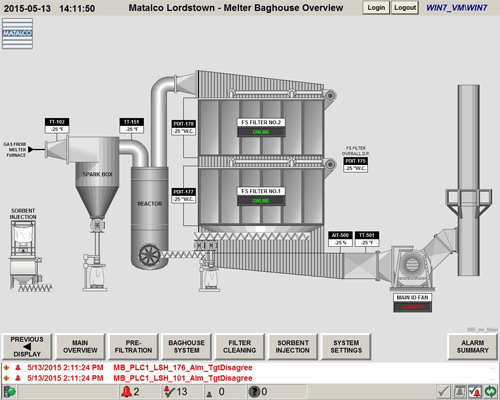Image resolution: width=500 pixels, height=400 pixels.
Task: Click the small grey bell counter icon
Action: tap(209, 394)
